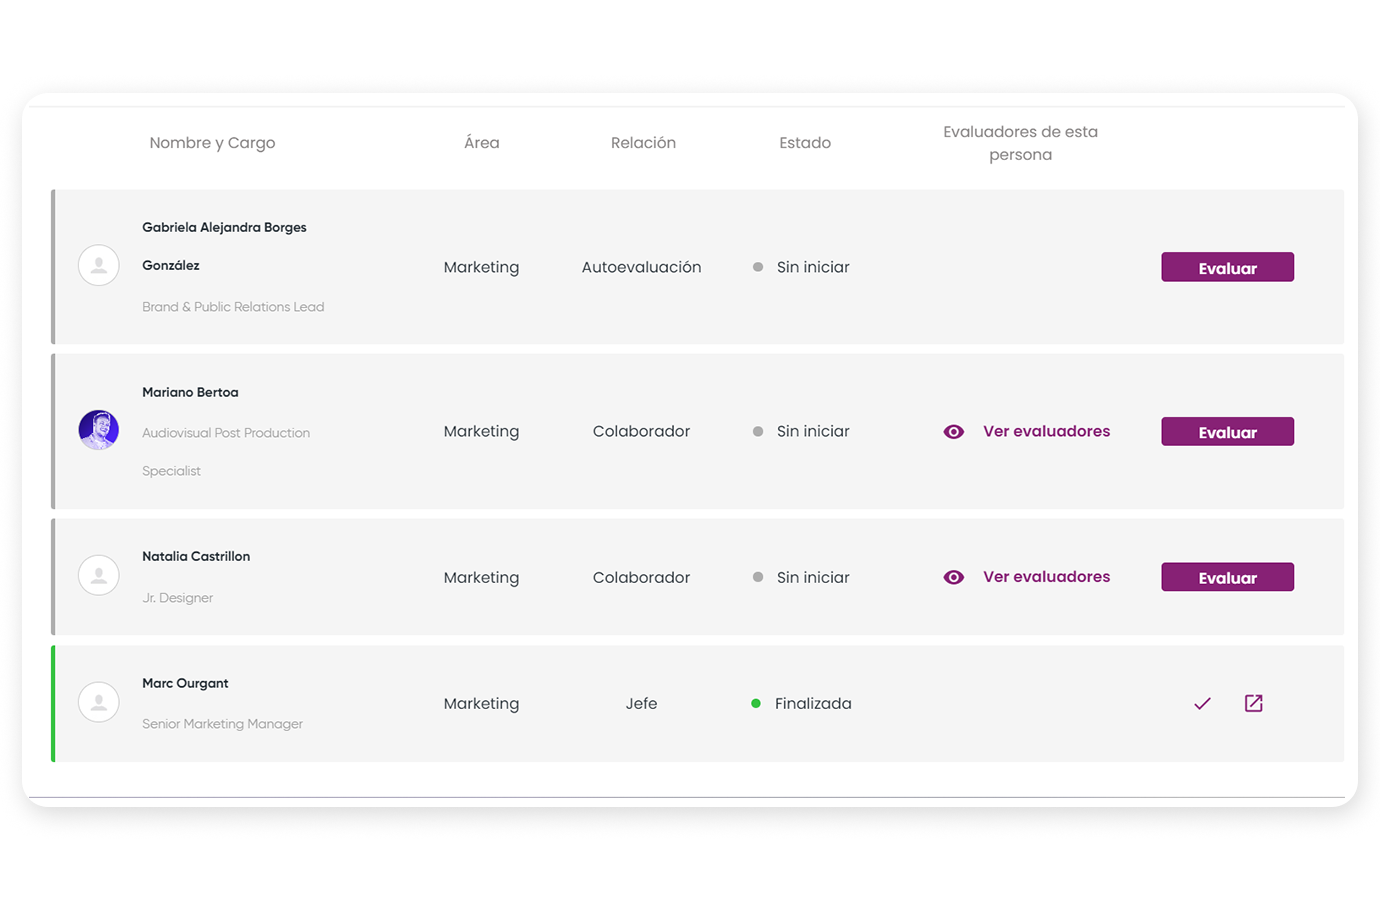Click the checkmark icon for Marc Ourgant

(x=1202, y=704)
